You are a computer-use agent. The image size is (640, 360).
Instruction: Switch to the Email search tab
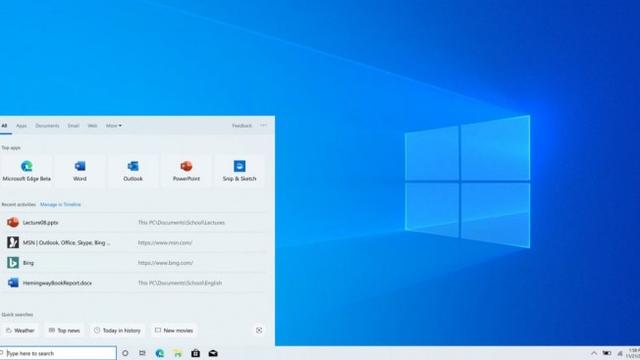coord(73,126)
